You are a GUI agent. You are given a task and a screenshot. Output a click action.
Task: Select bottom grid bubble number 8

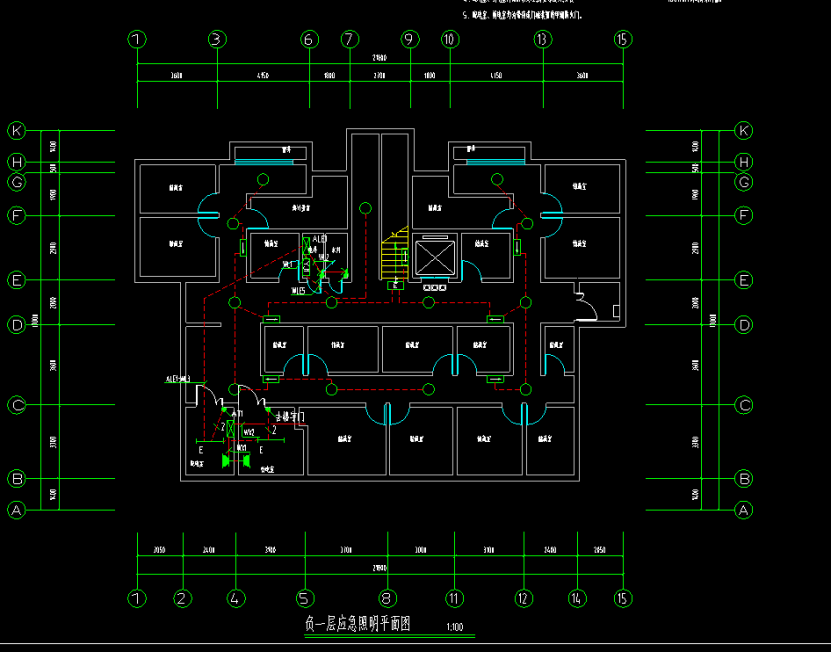click(x=388, y=598)
